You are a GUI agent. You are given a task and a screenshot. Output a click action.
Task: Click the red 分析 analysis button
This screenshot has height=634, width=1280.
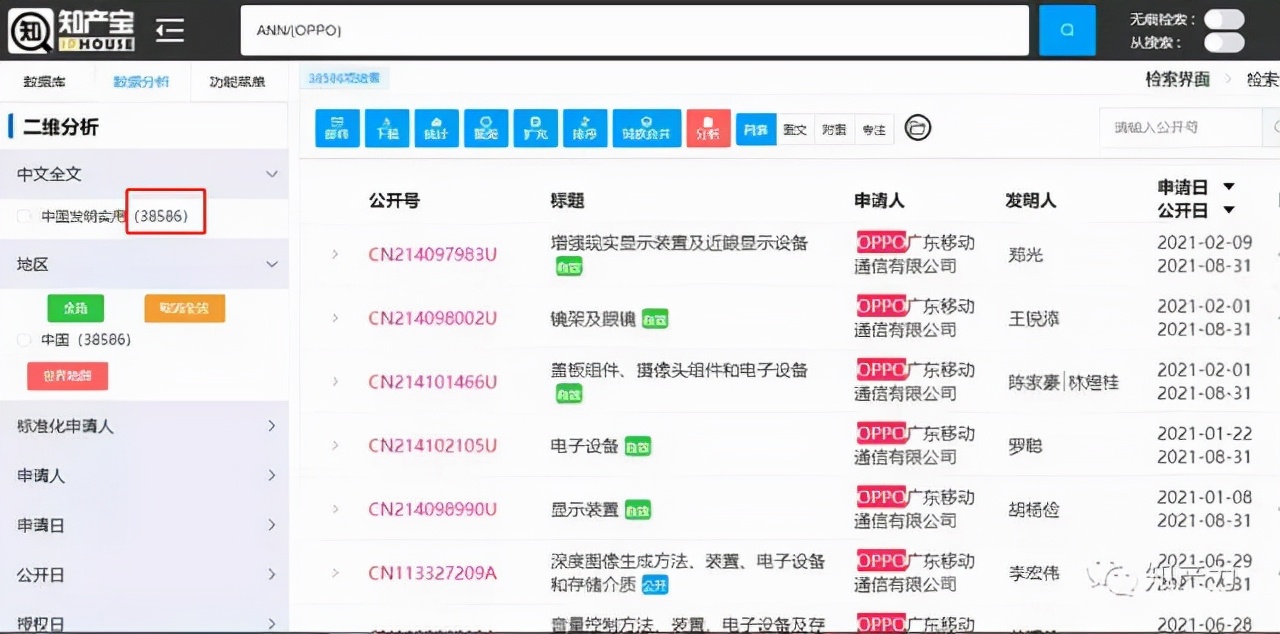[708, 128]
